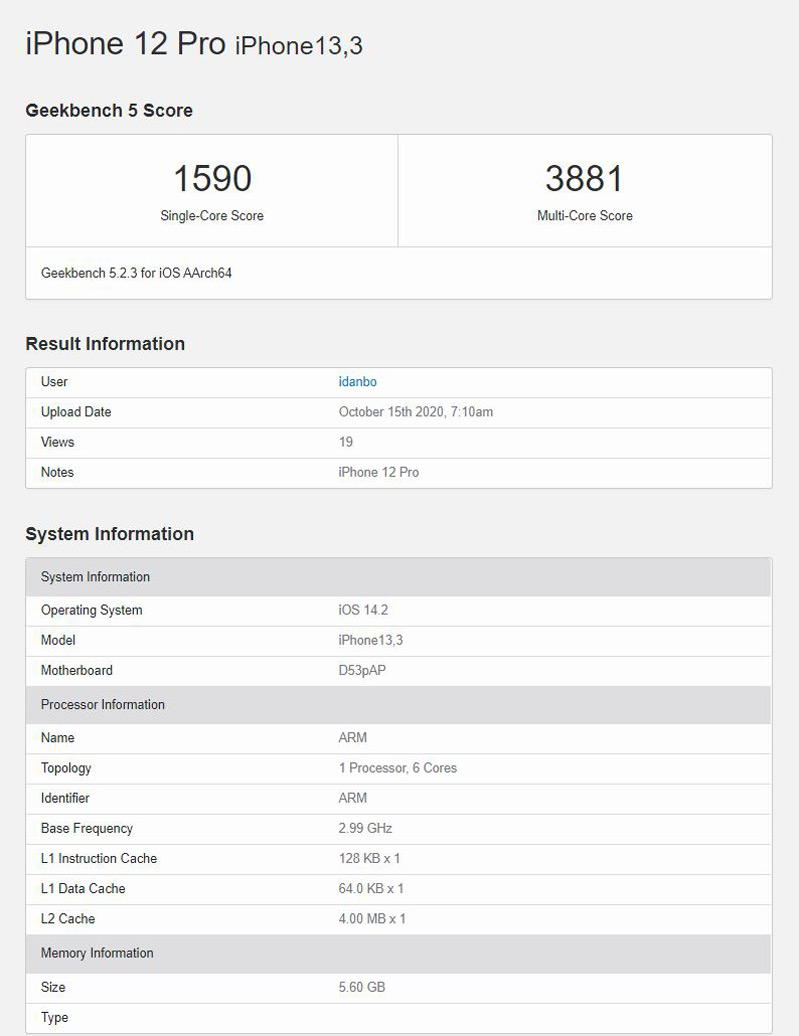Select the memory size value 5.60 GB
799x1036 pixels.
tap(361, 987)
